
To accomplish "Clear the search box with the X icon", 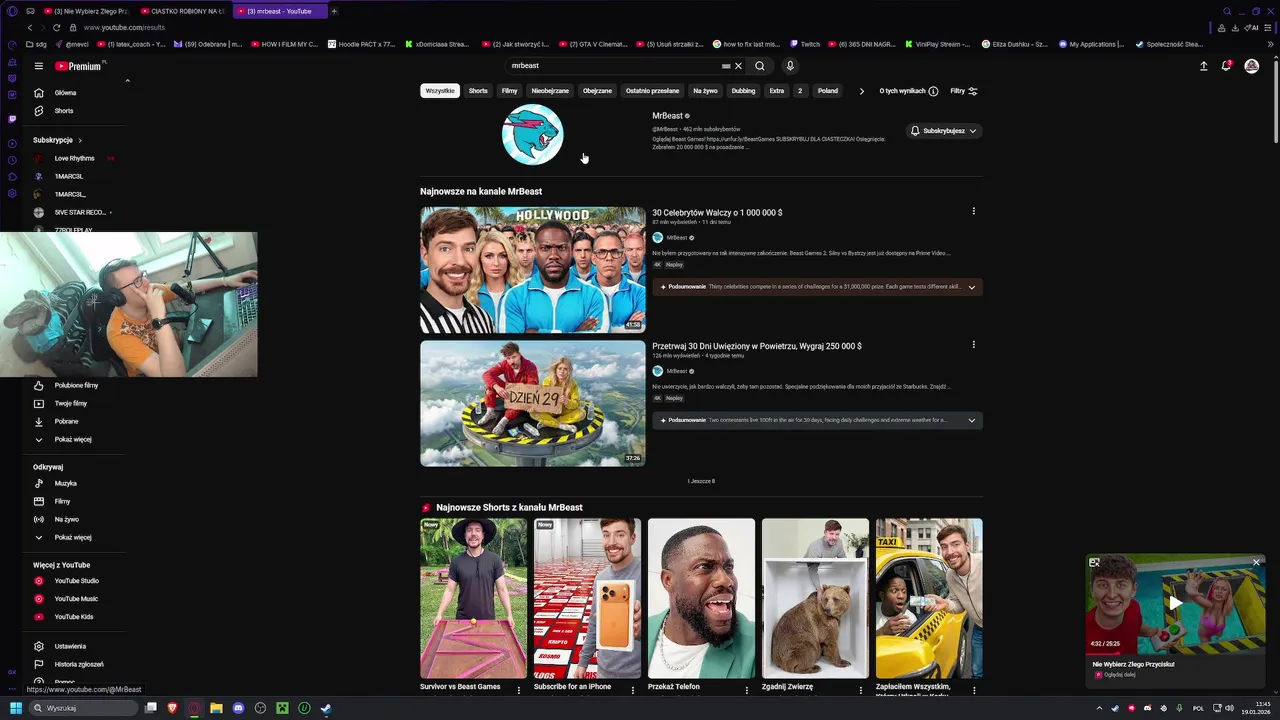I will tap(738, 66).
